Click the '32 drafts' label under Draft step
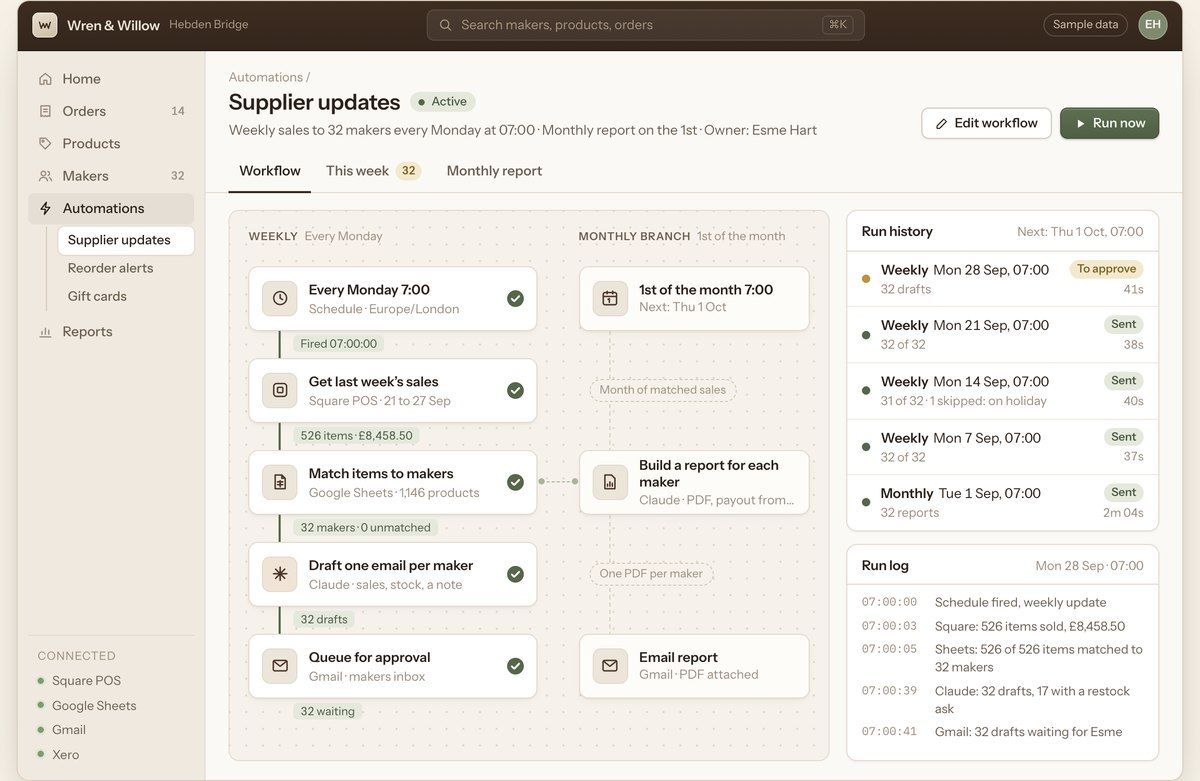The width and height of the screenshot is (1200, 781). (x=324, y=620)
